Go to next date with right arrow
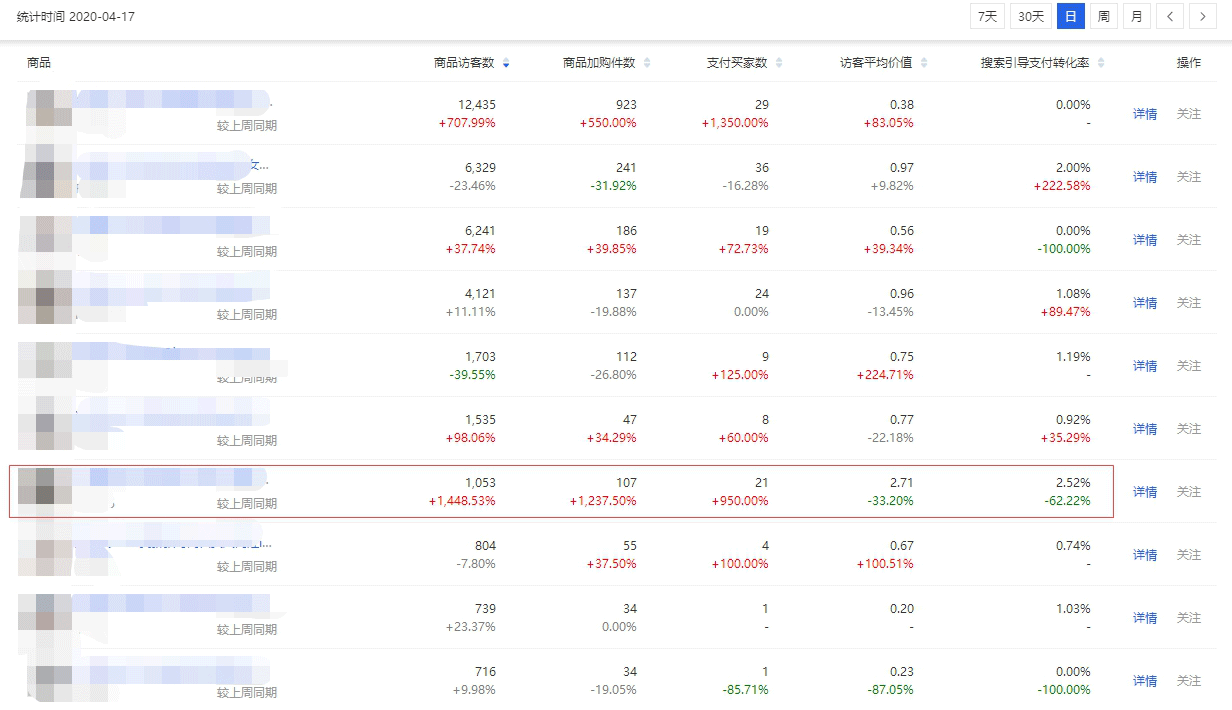1232x710 pixels. (1202, 16)
